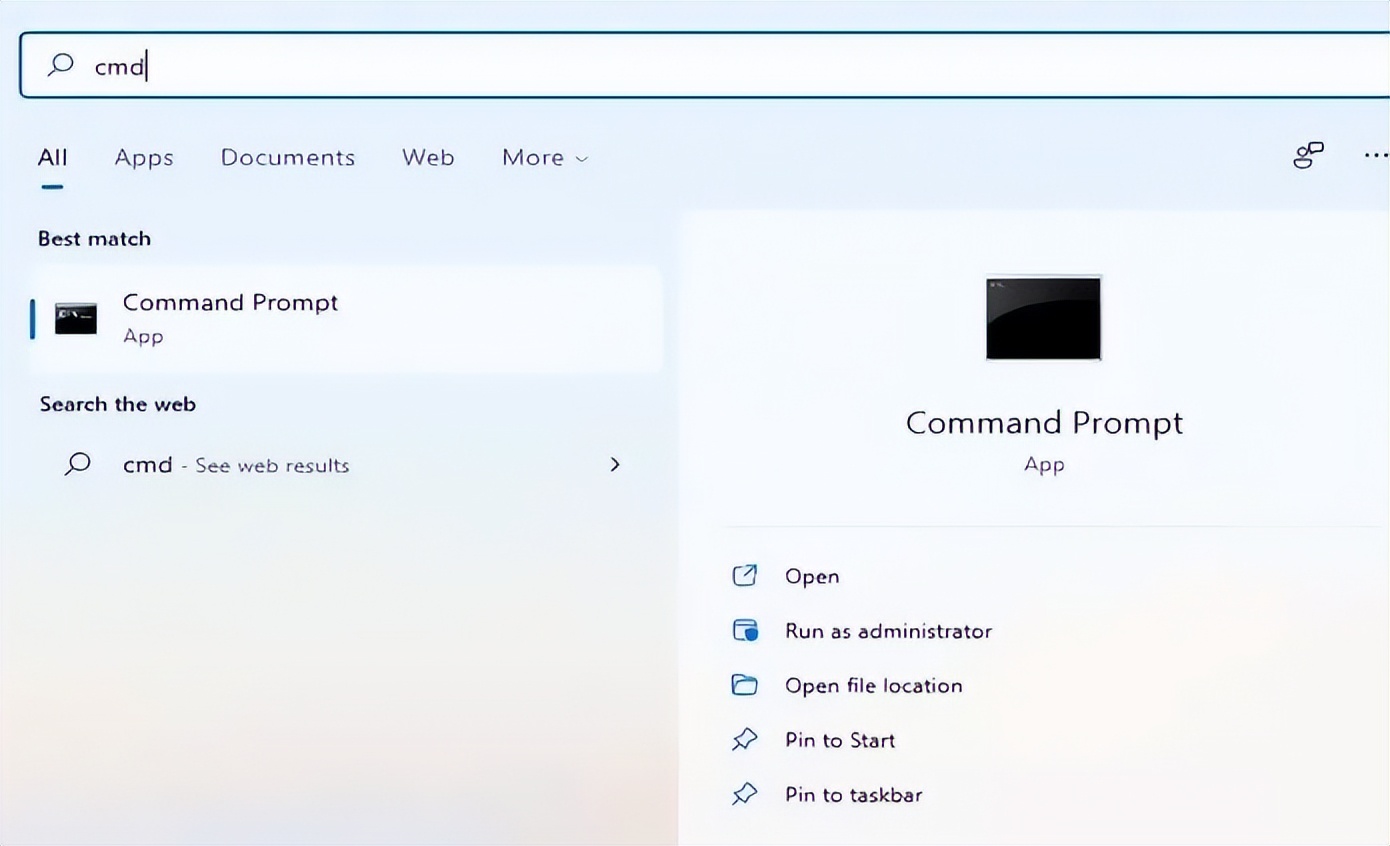Expand the cmd web results chevron
The height and width of the screenshot is (846, 1390).
pyautogui.click(x=615, y=464)
